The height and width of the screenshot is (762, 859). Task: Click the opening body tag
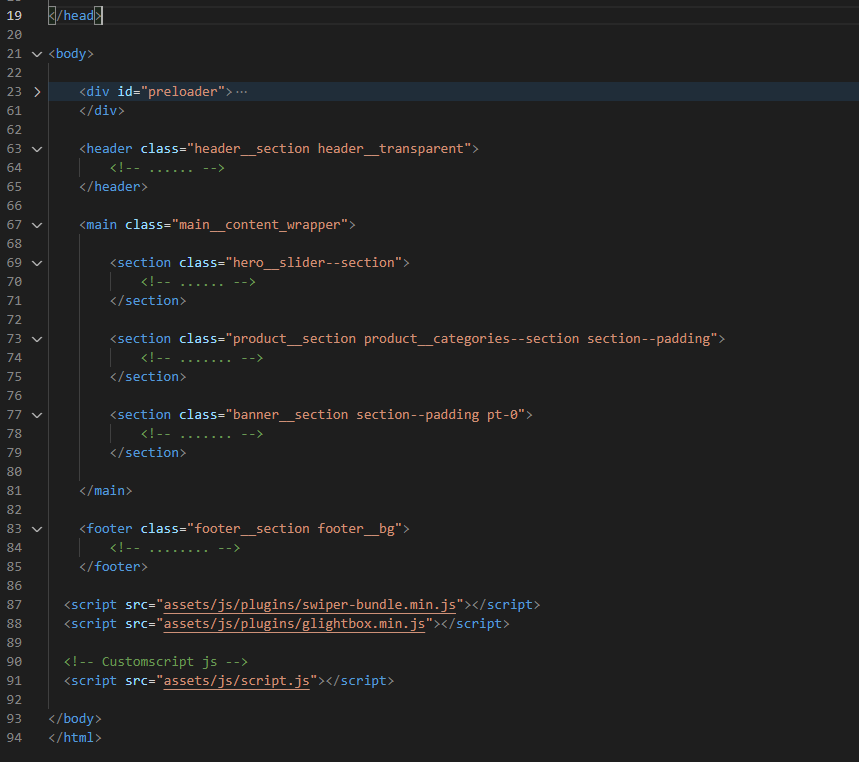pos(71,54)
